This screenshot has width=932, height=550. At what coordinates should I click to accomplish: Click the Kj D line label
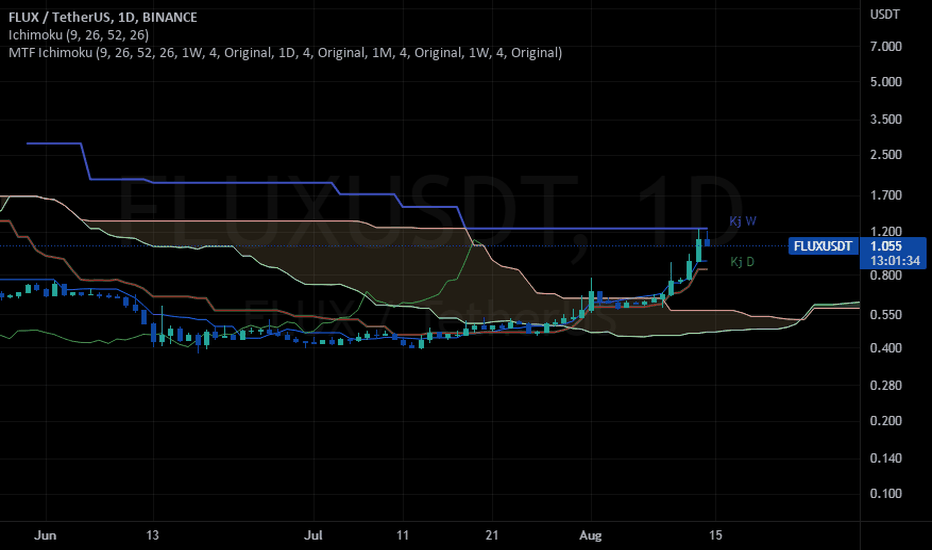pos(742,262)
